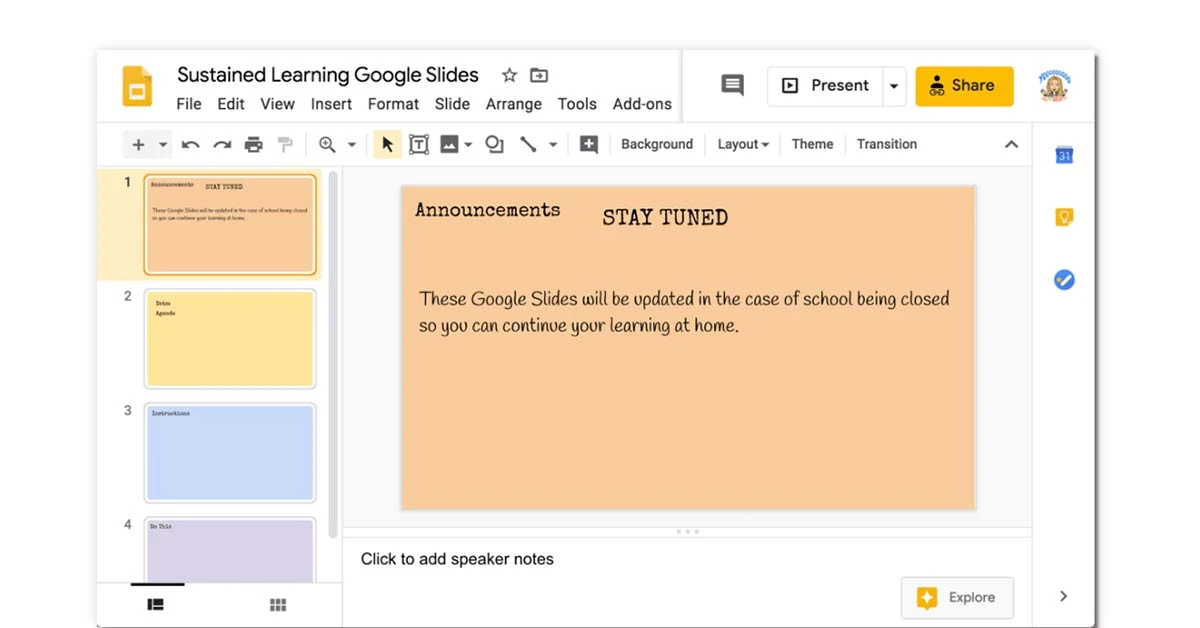Open the Explore panel
Image resolution: width=1200 pixels, height=628 pixels.
coord(957,597)
